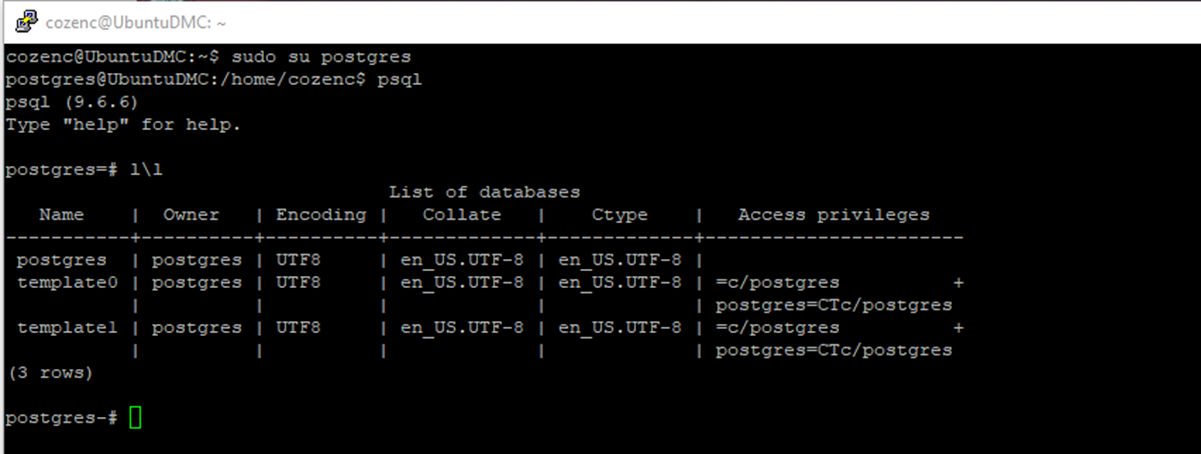
Task: Click the 'psql' command on second line
Action: click(x=400, y=79)
